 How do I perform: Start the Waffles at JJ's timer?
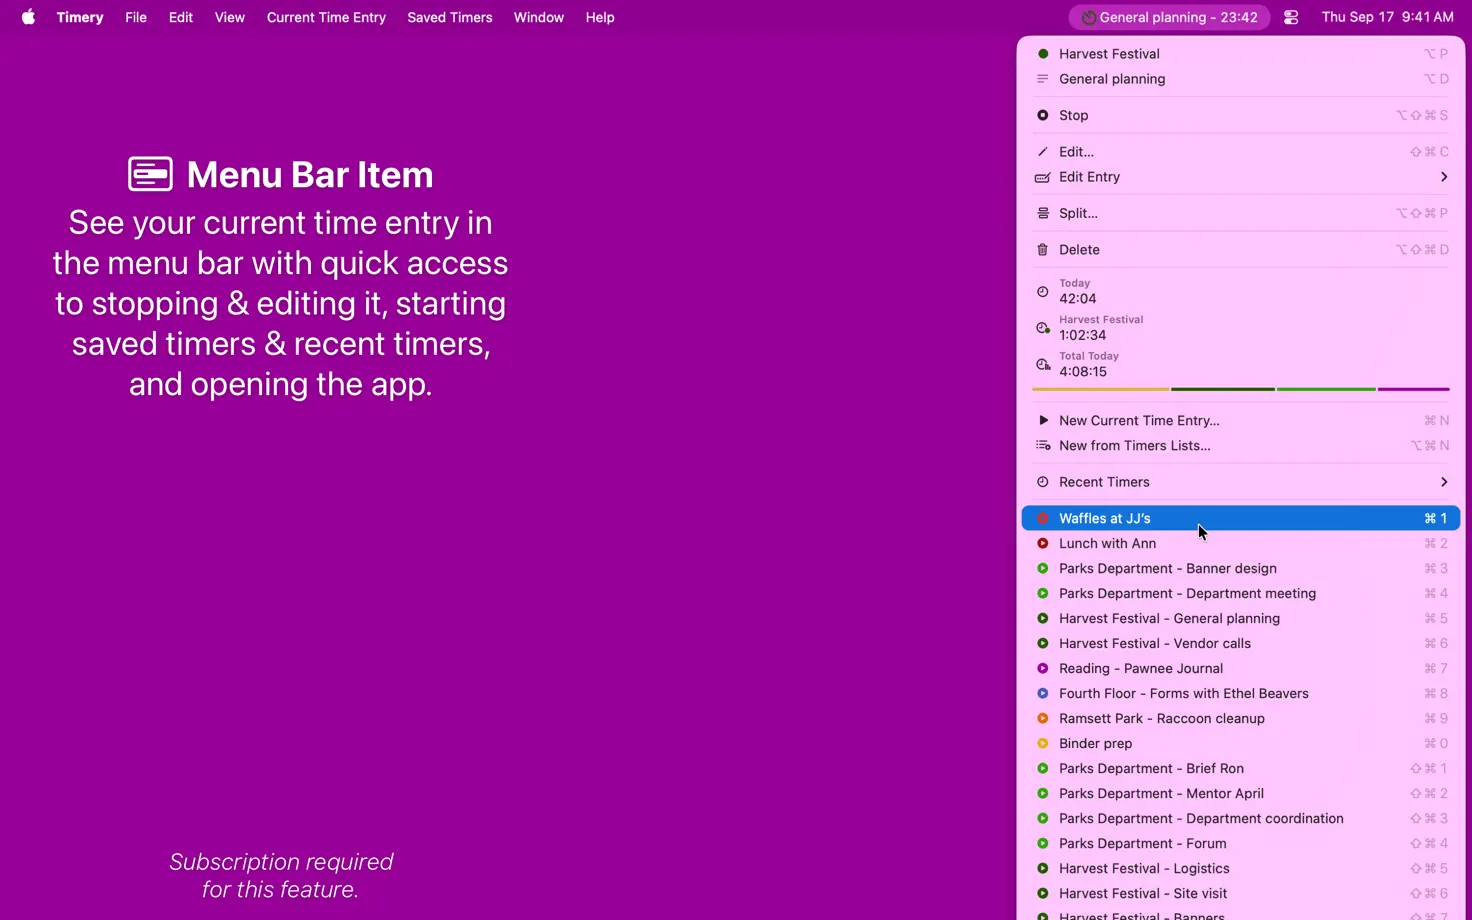(1241, 518)
